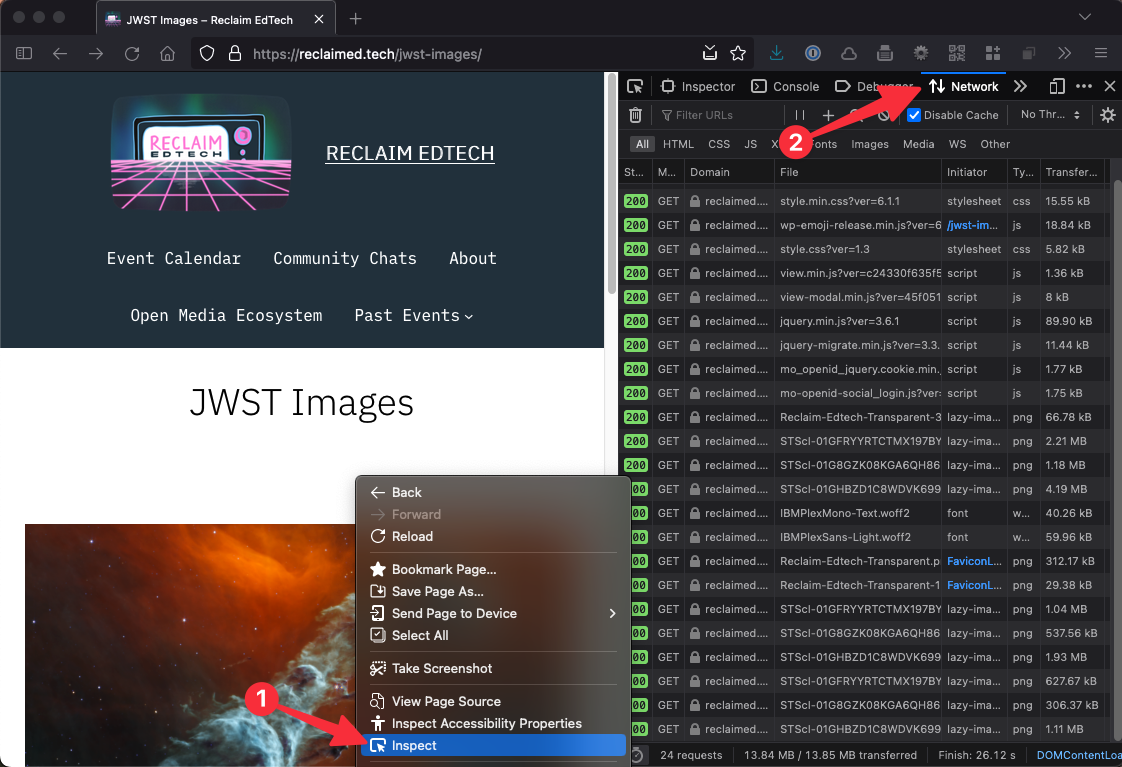Choose Inspect from context menu

click(494, 746)
